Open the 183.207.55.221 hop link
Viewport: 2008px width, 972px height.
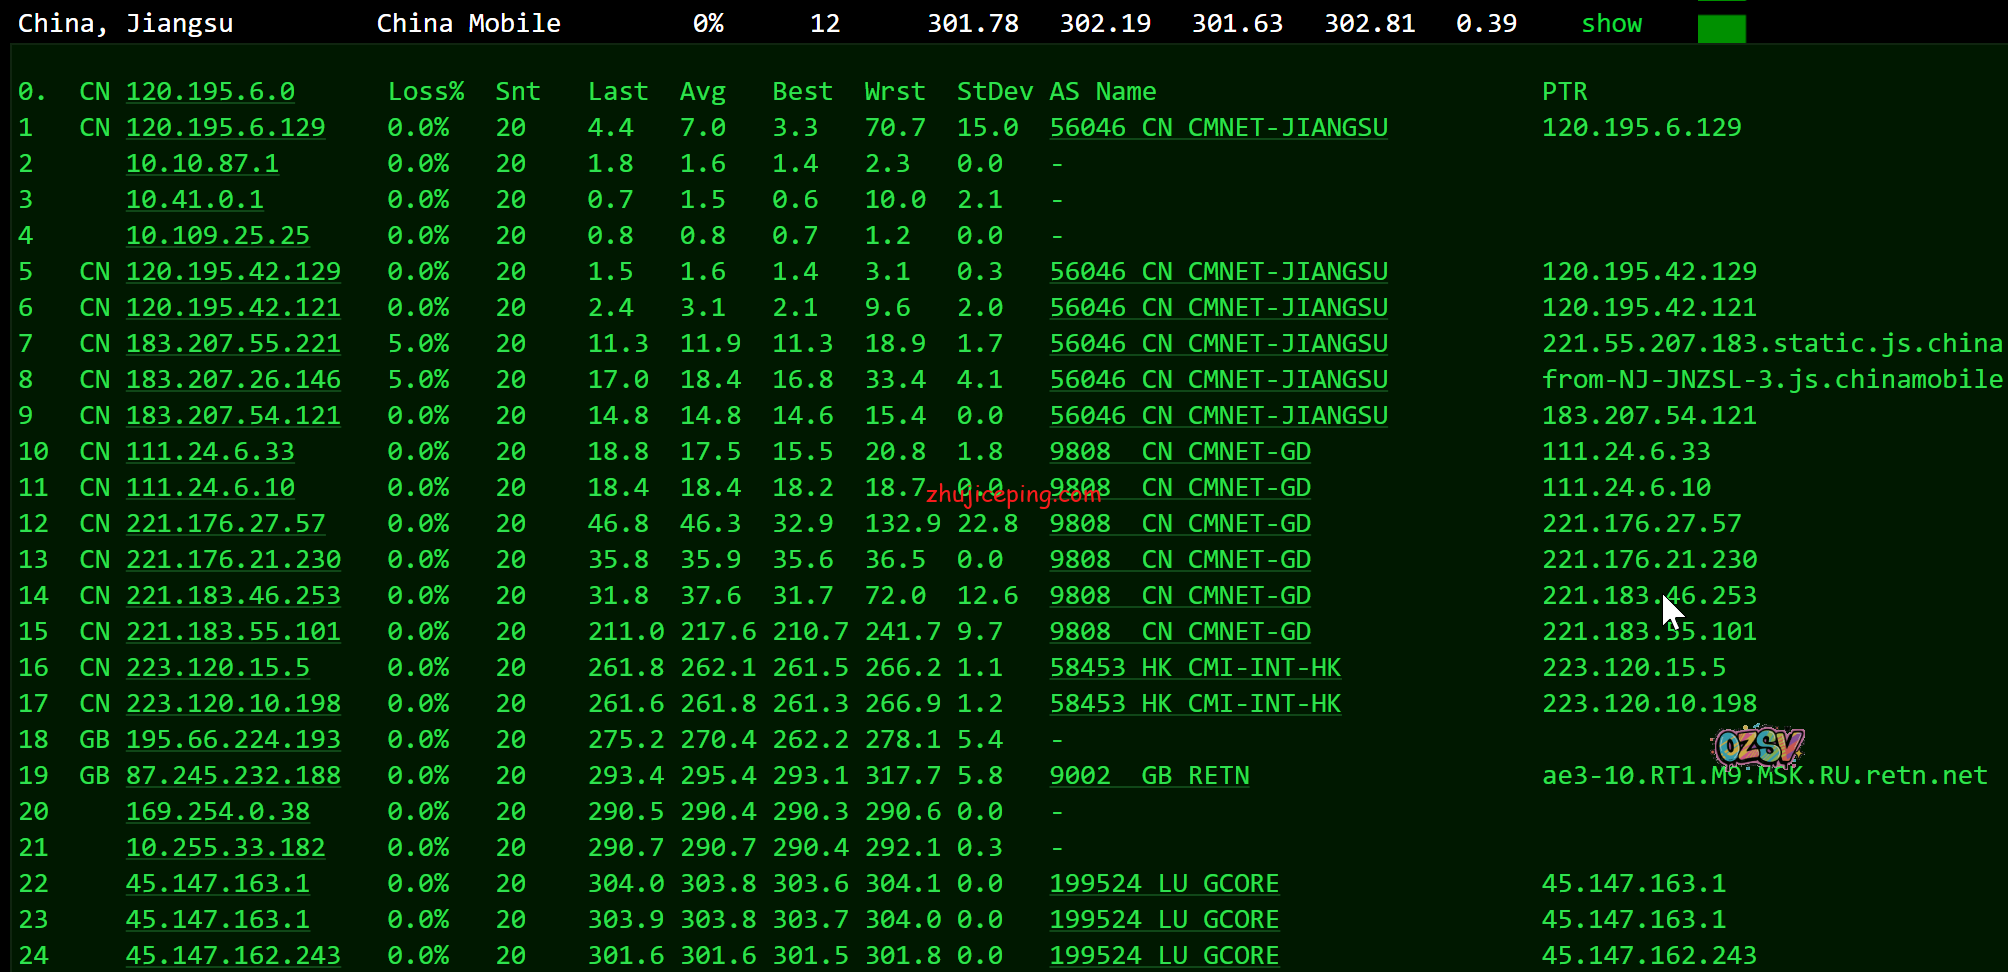pyautogui.click(x=233, y=344)
